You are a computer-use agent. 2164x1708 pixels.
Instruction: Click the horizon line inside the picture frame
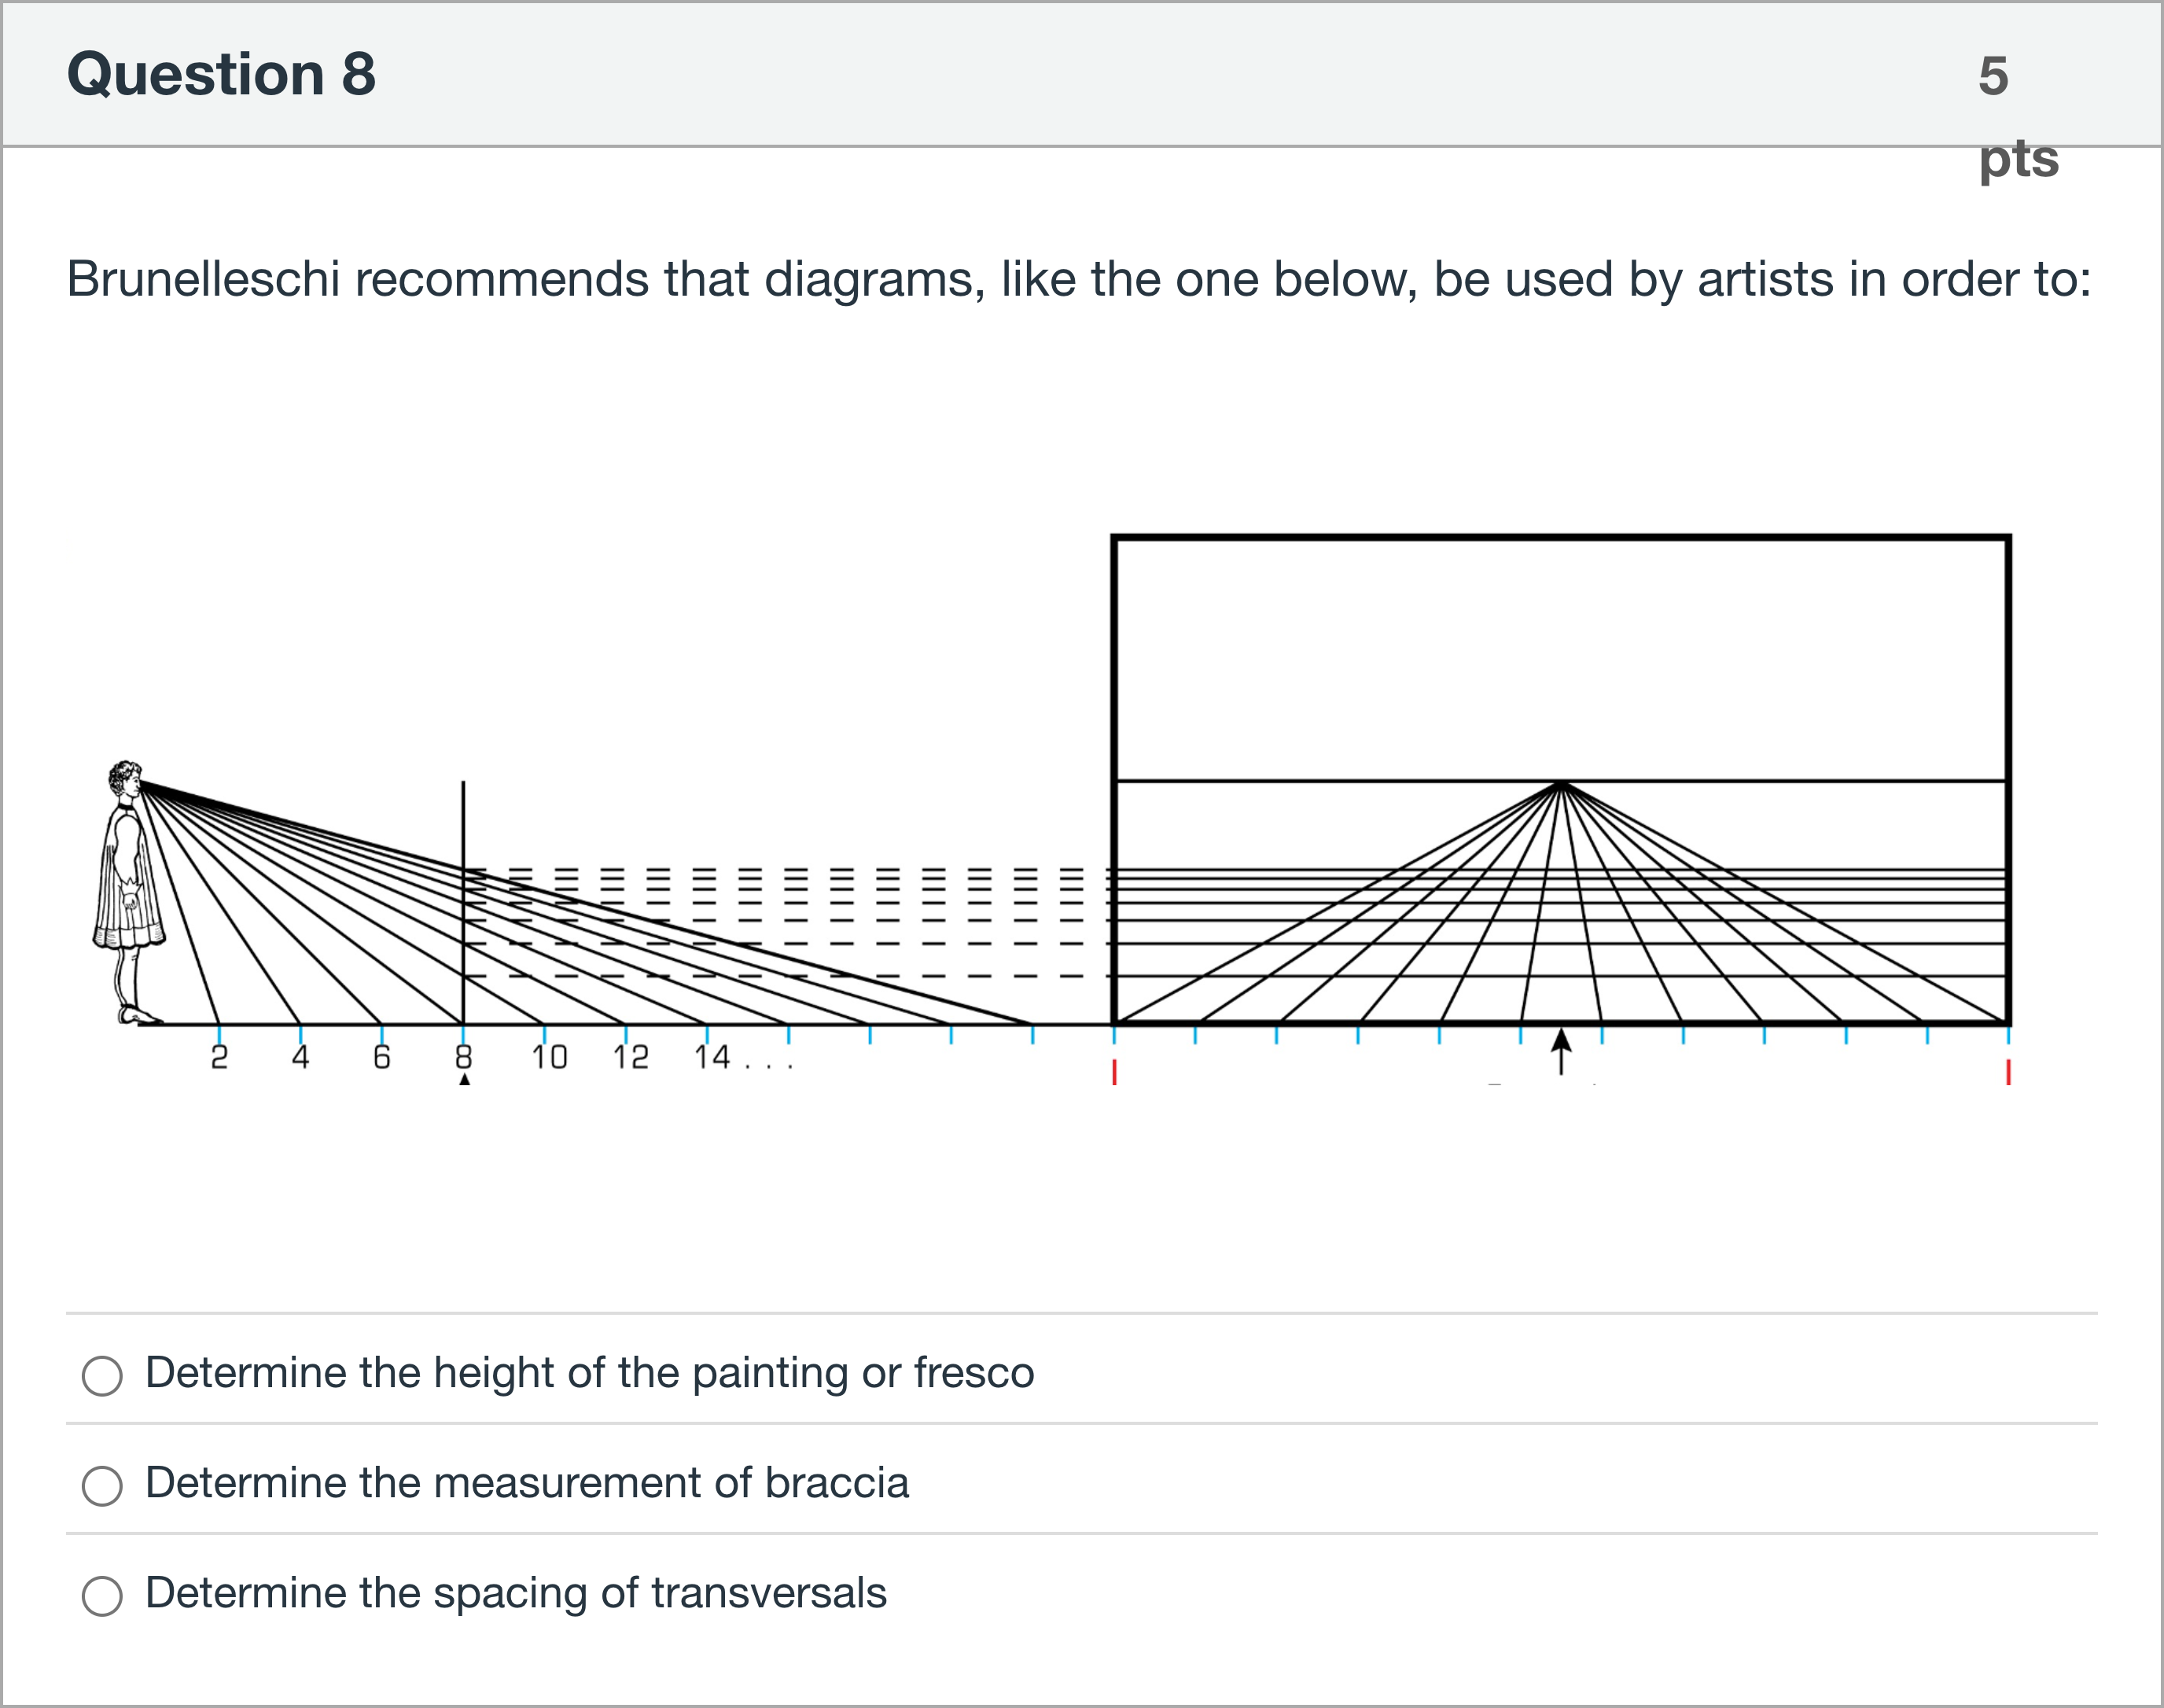[x=1300, y=784]
